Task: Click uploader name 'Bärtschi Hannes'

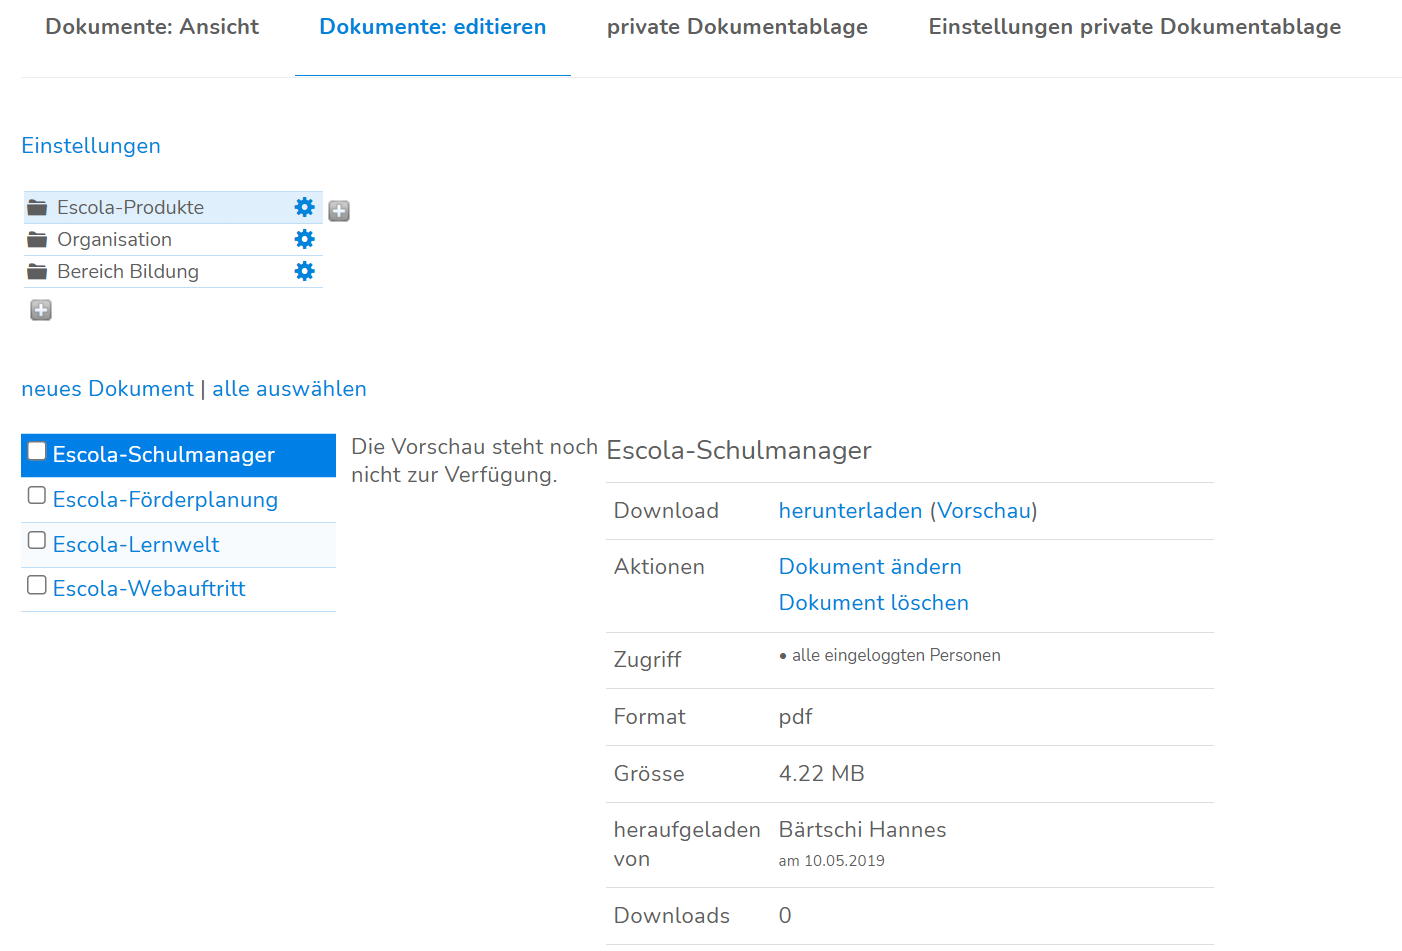Action: click(x=863, y=830)
